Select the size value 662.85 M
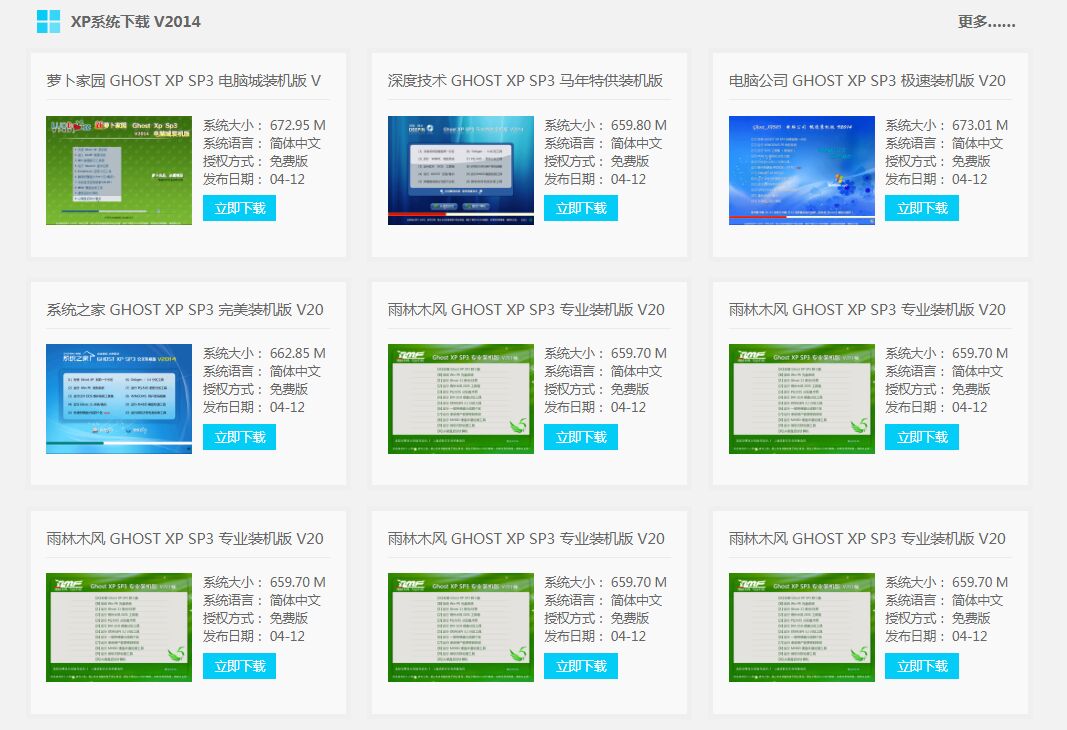Viewport: 1067px width, 730px height. click(x=297, y=353)
